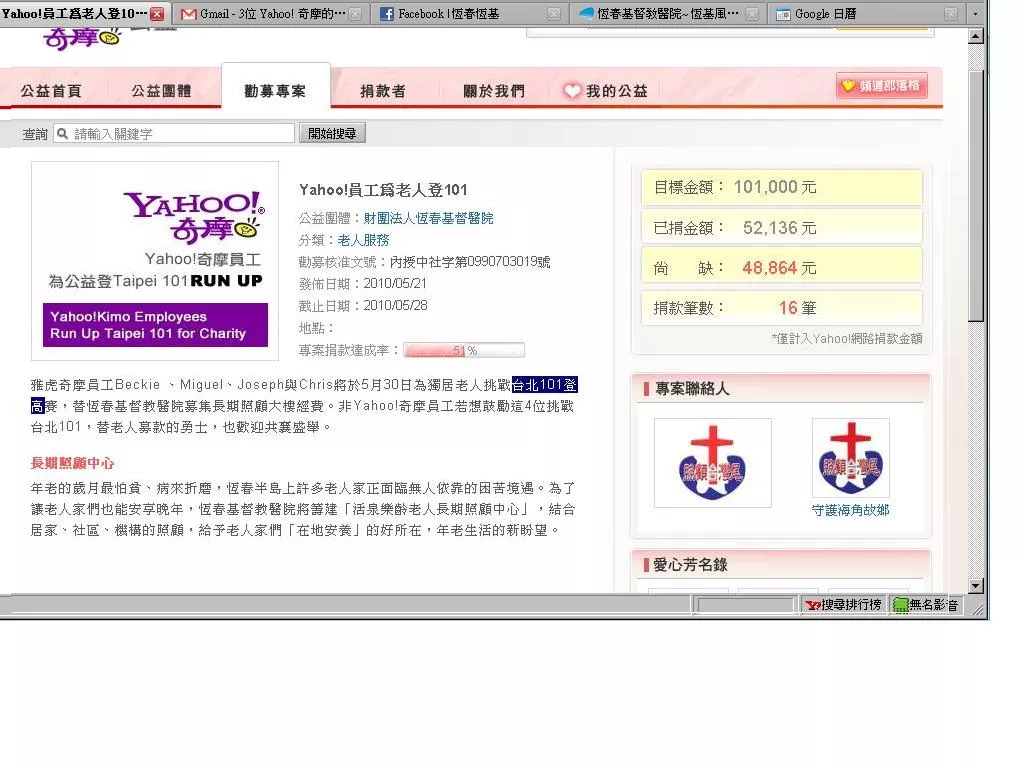1024x768 pixels.
Task: Click 無名影音 in status bar
Action: point(926,605)
